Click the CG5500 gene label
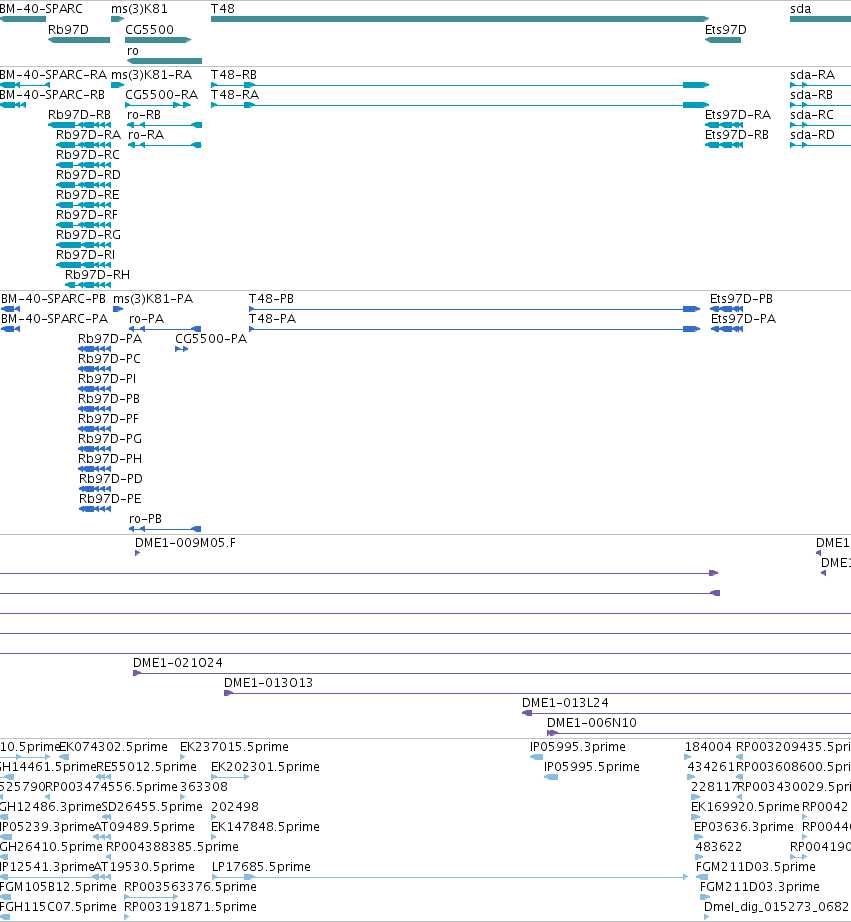Screen dimensions: 851x922 (x=149, y=30)
